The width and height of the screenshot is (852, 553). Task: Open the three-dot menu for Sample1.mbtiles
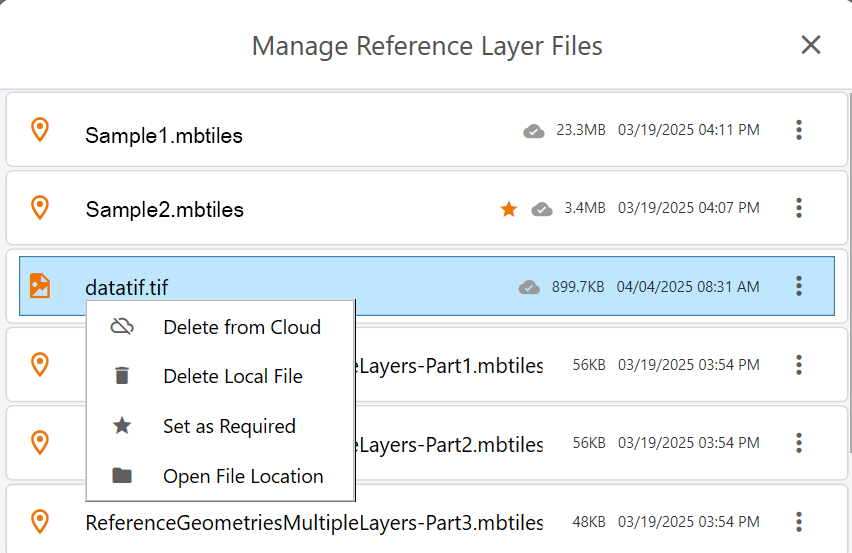click(x=798, y=130)
